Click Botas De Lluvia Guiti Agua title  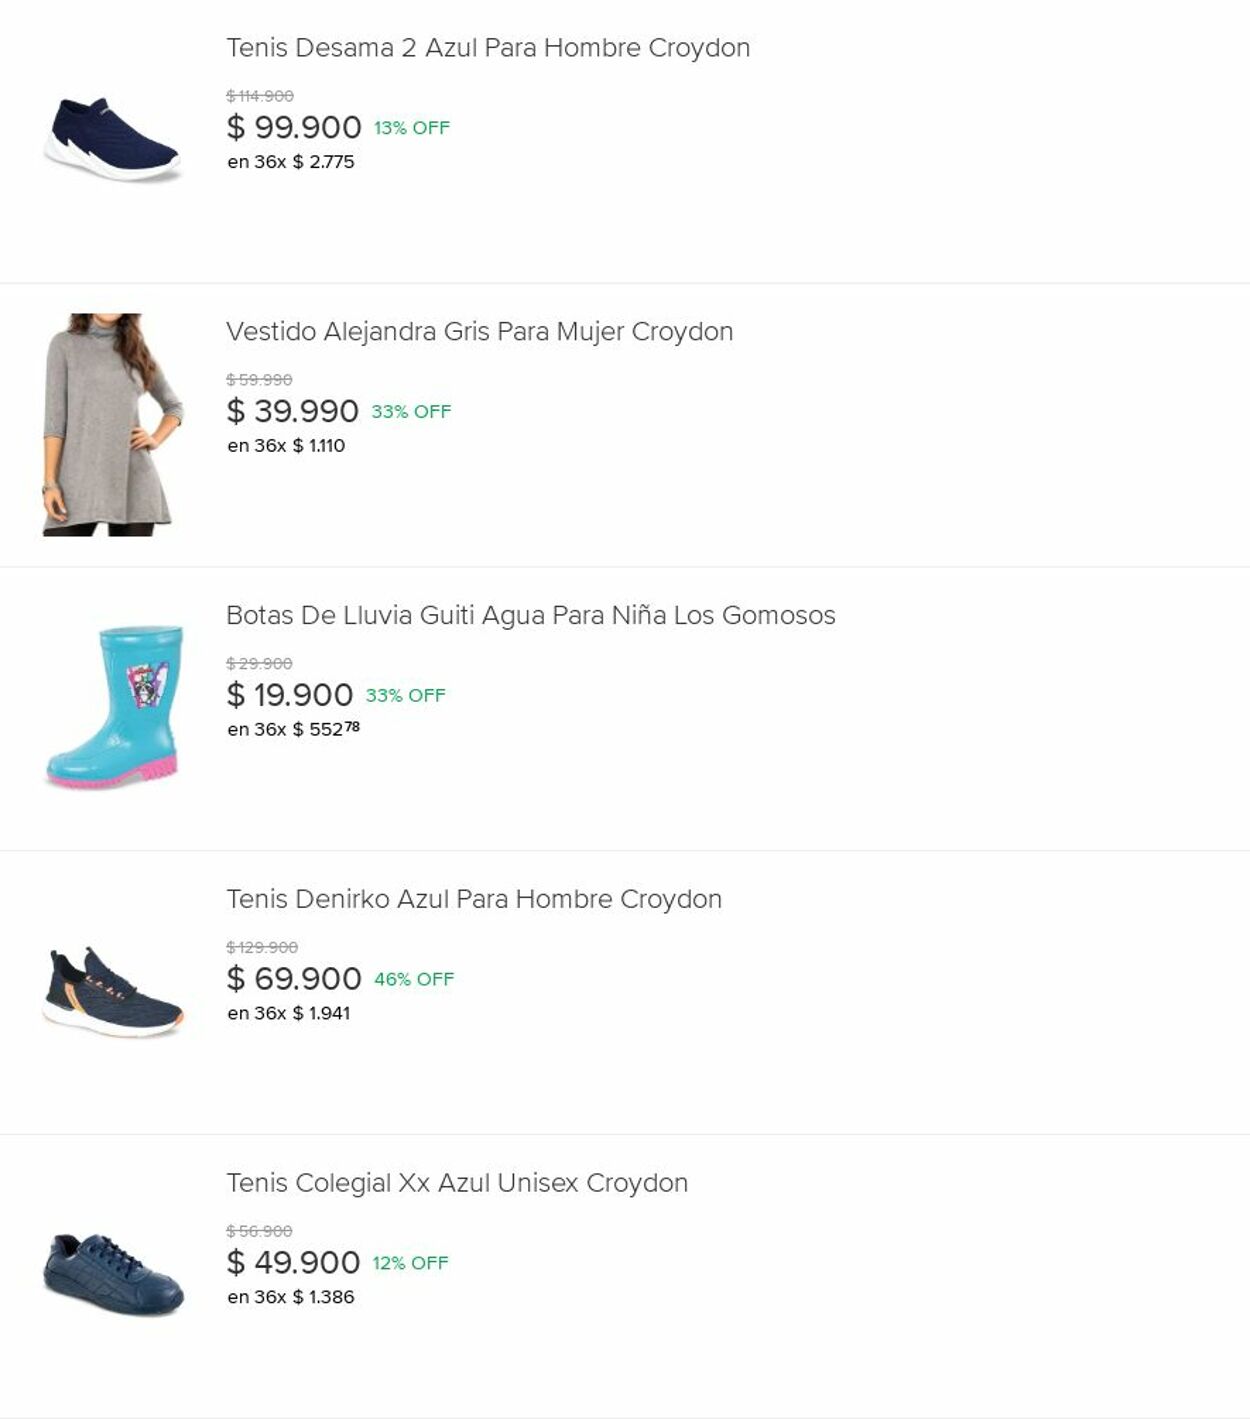pyautogui.click(x=530, y=615)
